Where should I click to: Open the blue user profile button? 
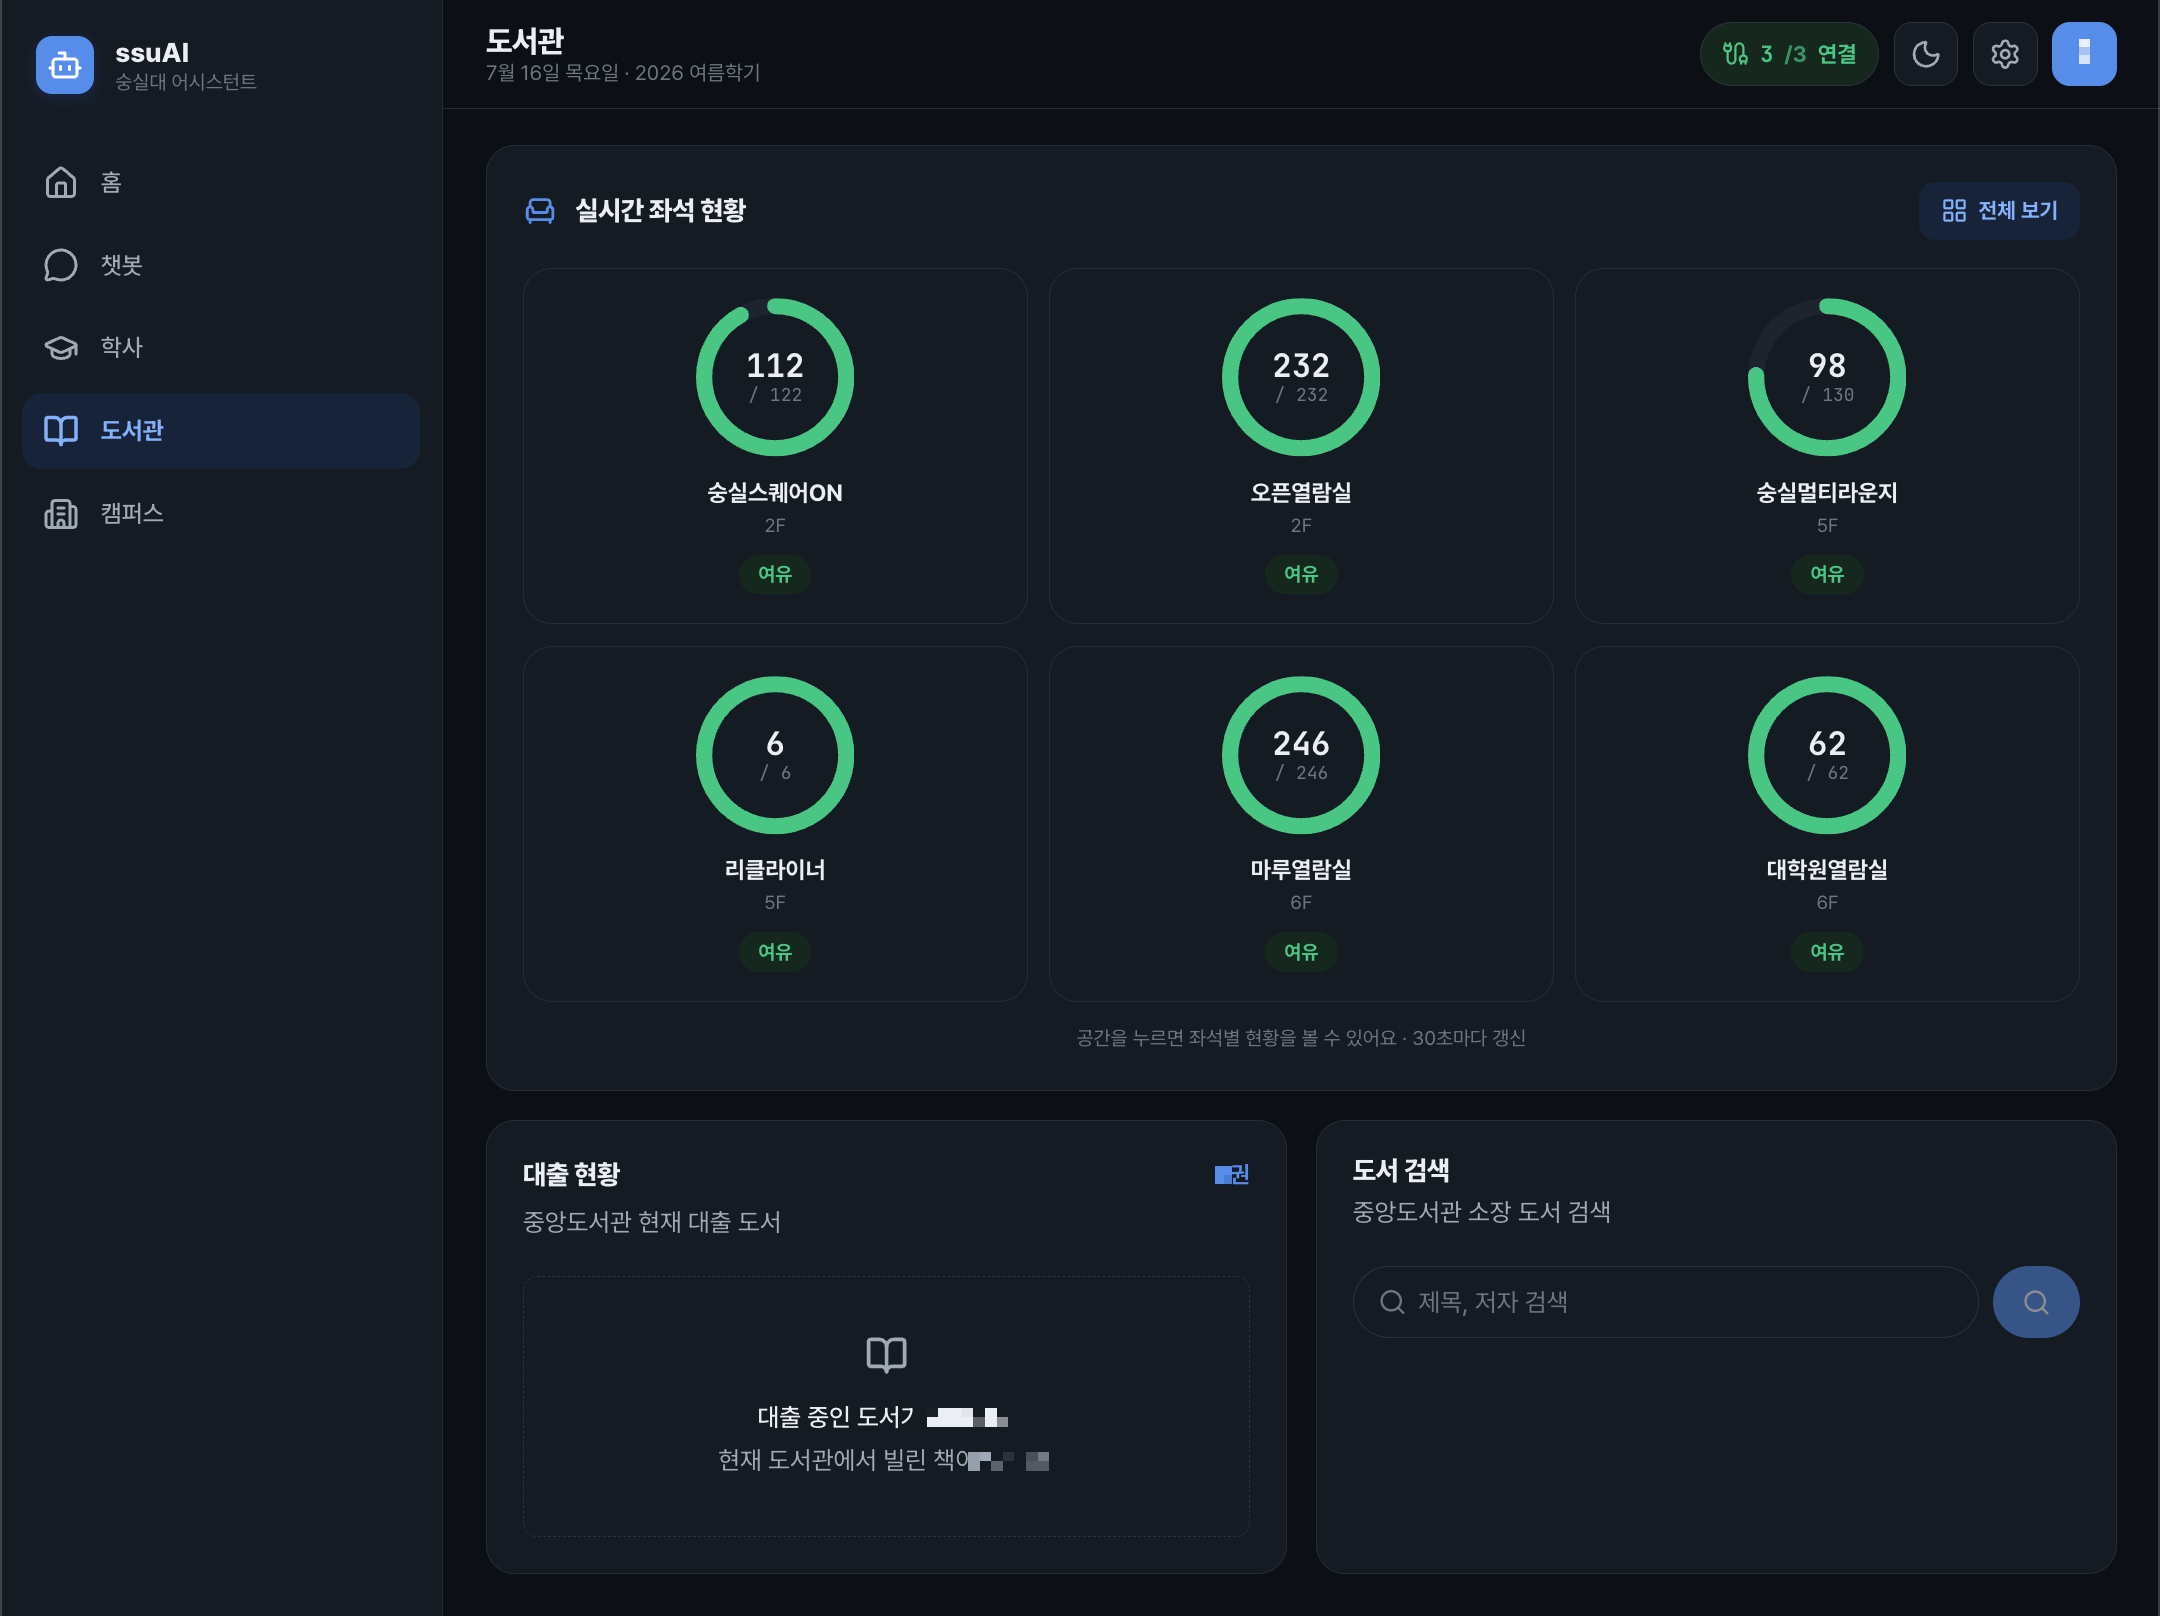(x=2084, y=54)
